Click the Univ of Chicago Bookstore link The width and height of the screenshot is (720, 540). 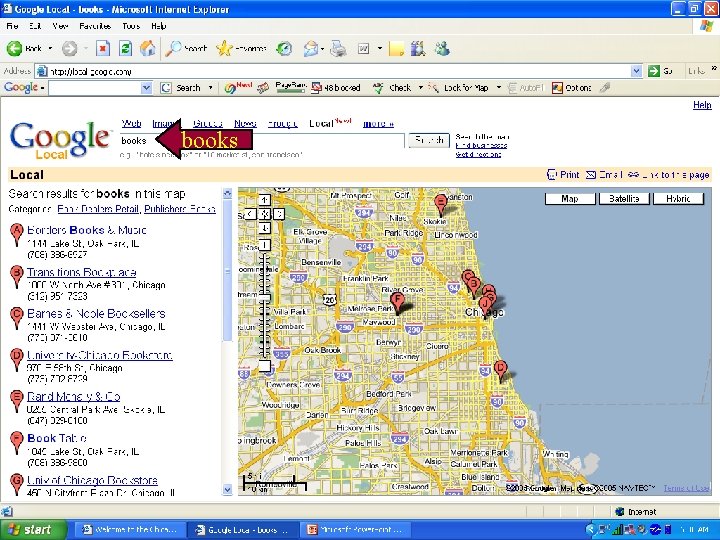[92, 480]
